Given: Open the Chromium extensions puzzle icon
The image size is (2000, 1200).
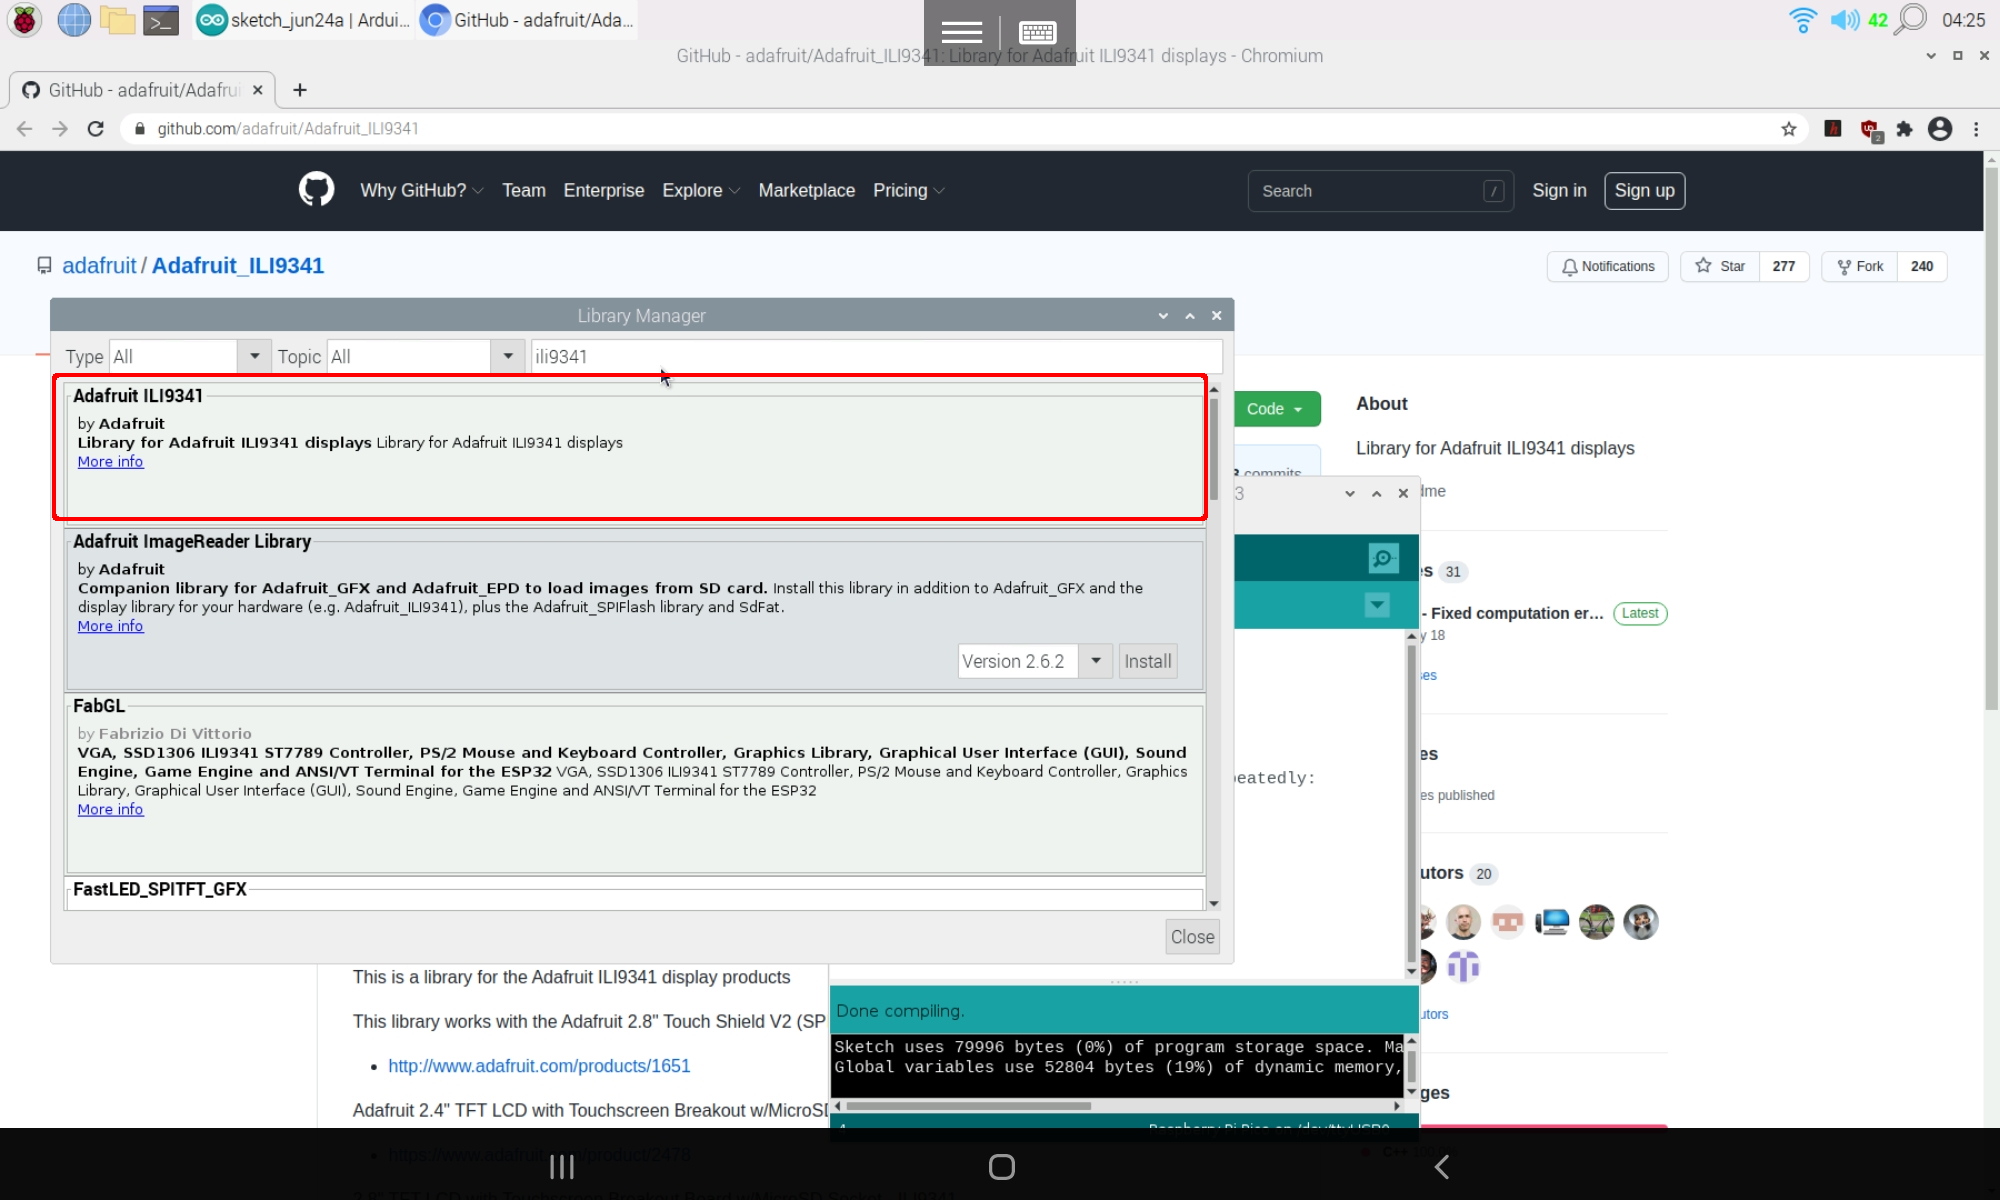Looking at the screenshot, I should (x=1904, y=129).
